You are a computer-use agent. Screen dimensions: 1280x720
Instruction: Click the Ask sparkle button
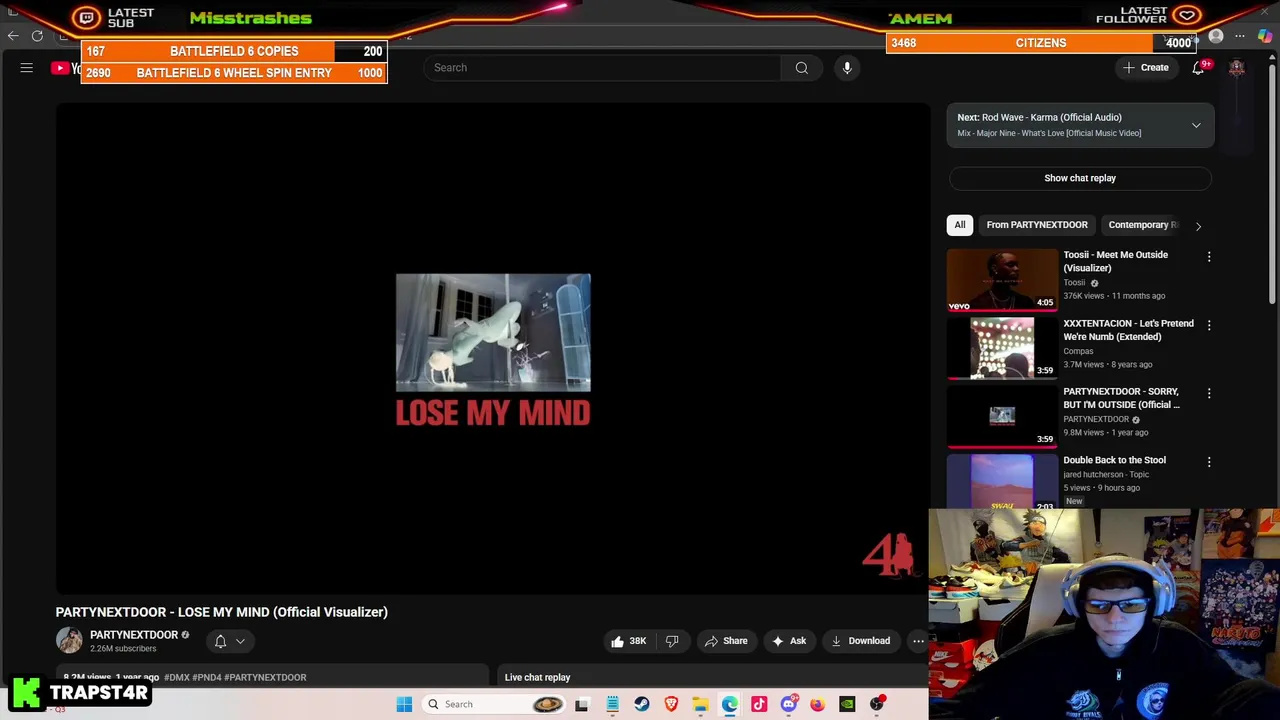pyautogui.click(x=788, y=641)
